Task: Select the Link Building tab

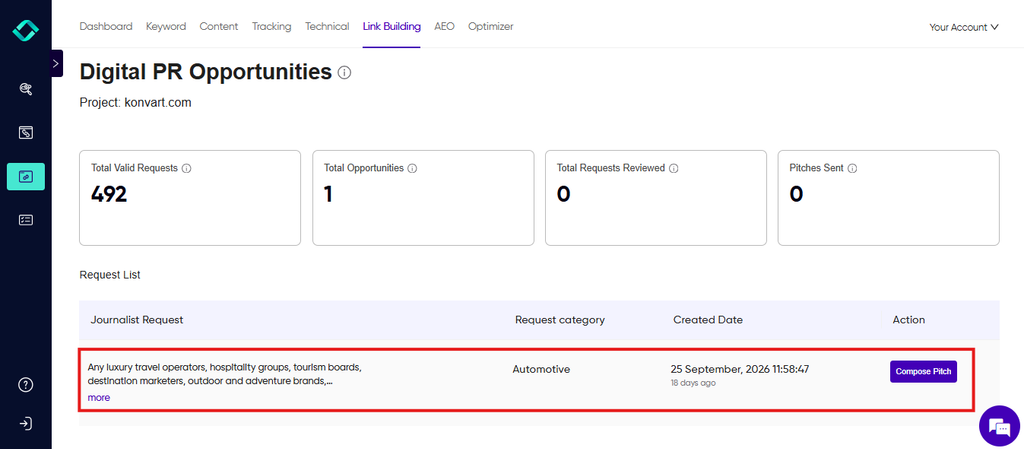Action: [392, 27]
